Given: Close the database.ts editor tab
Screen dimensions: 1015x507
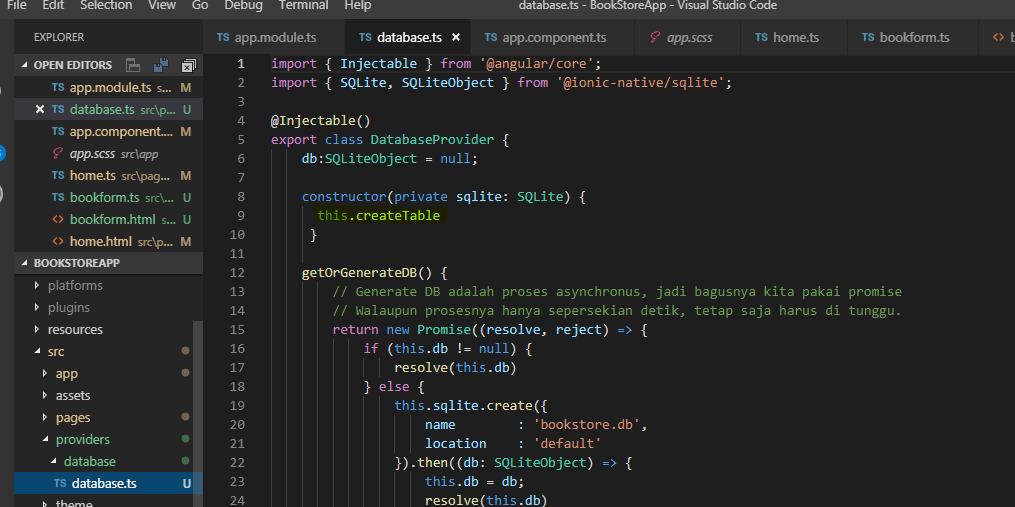Looking at the screenshot, I should tap(456, 38).
